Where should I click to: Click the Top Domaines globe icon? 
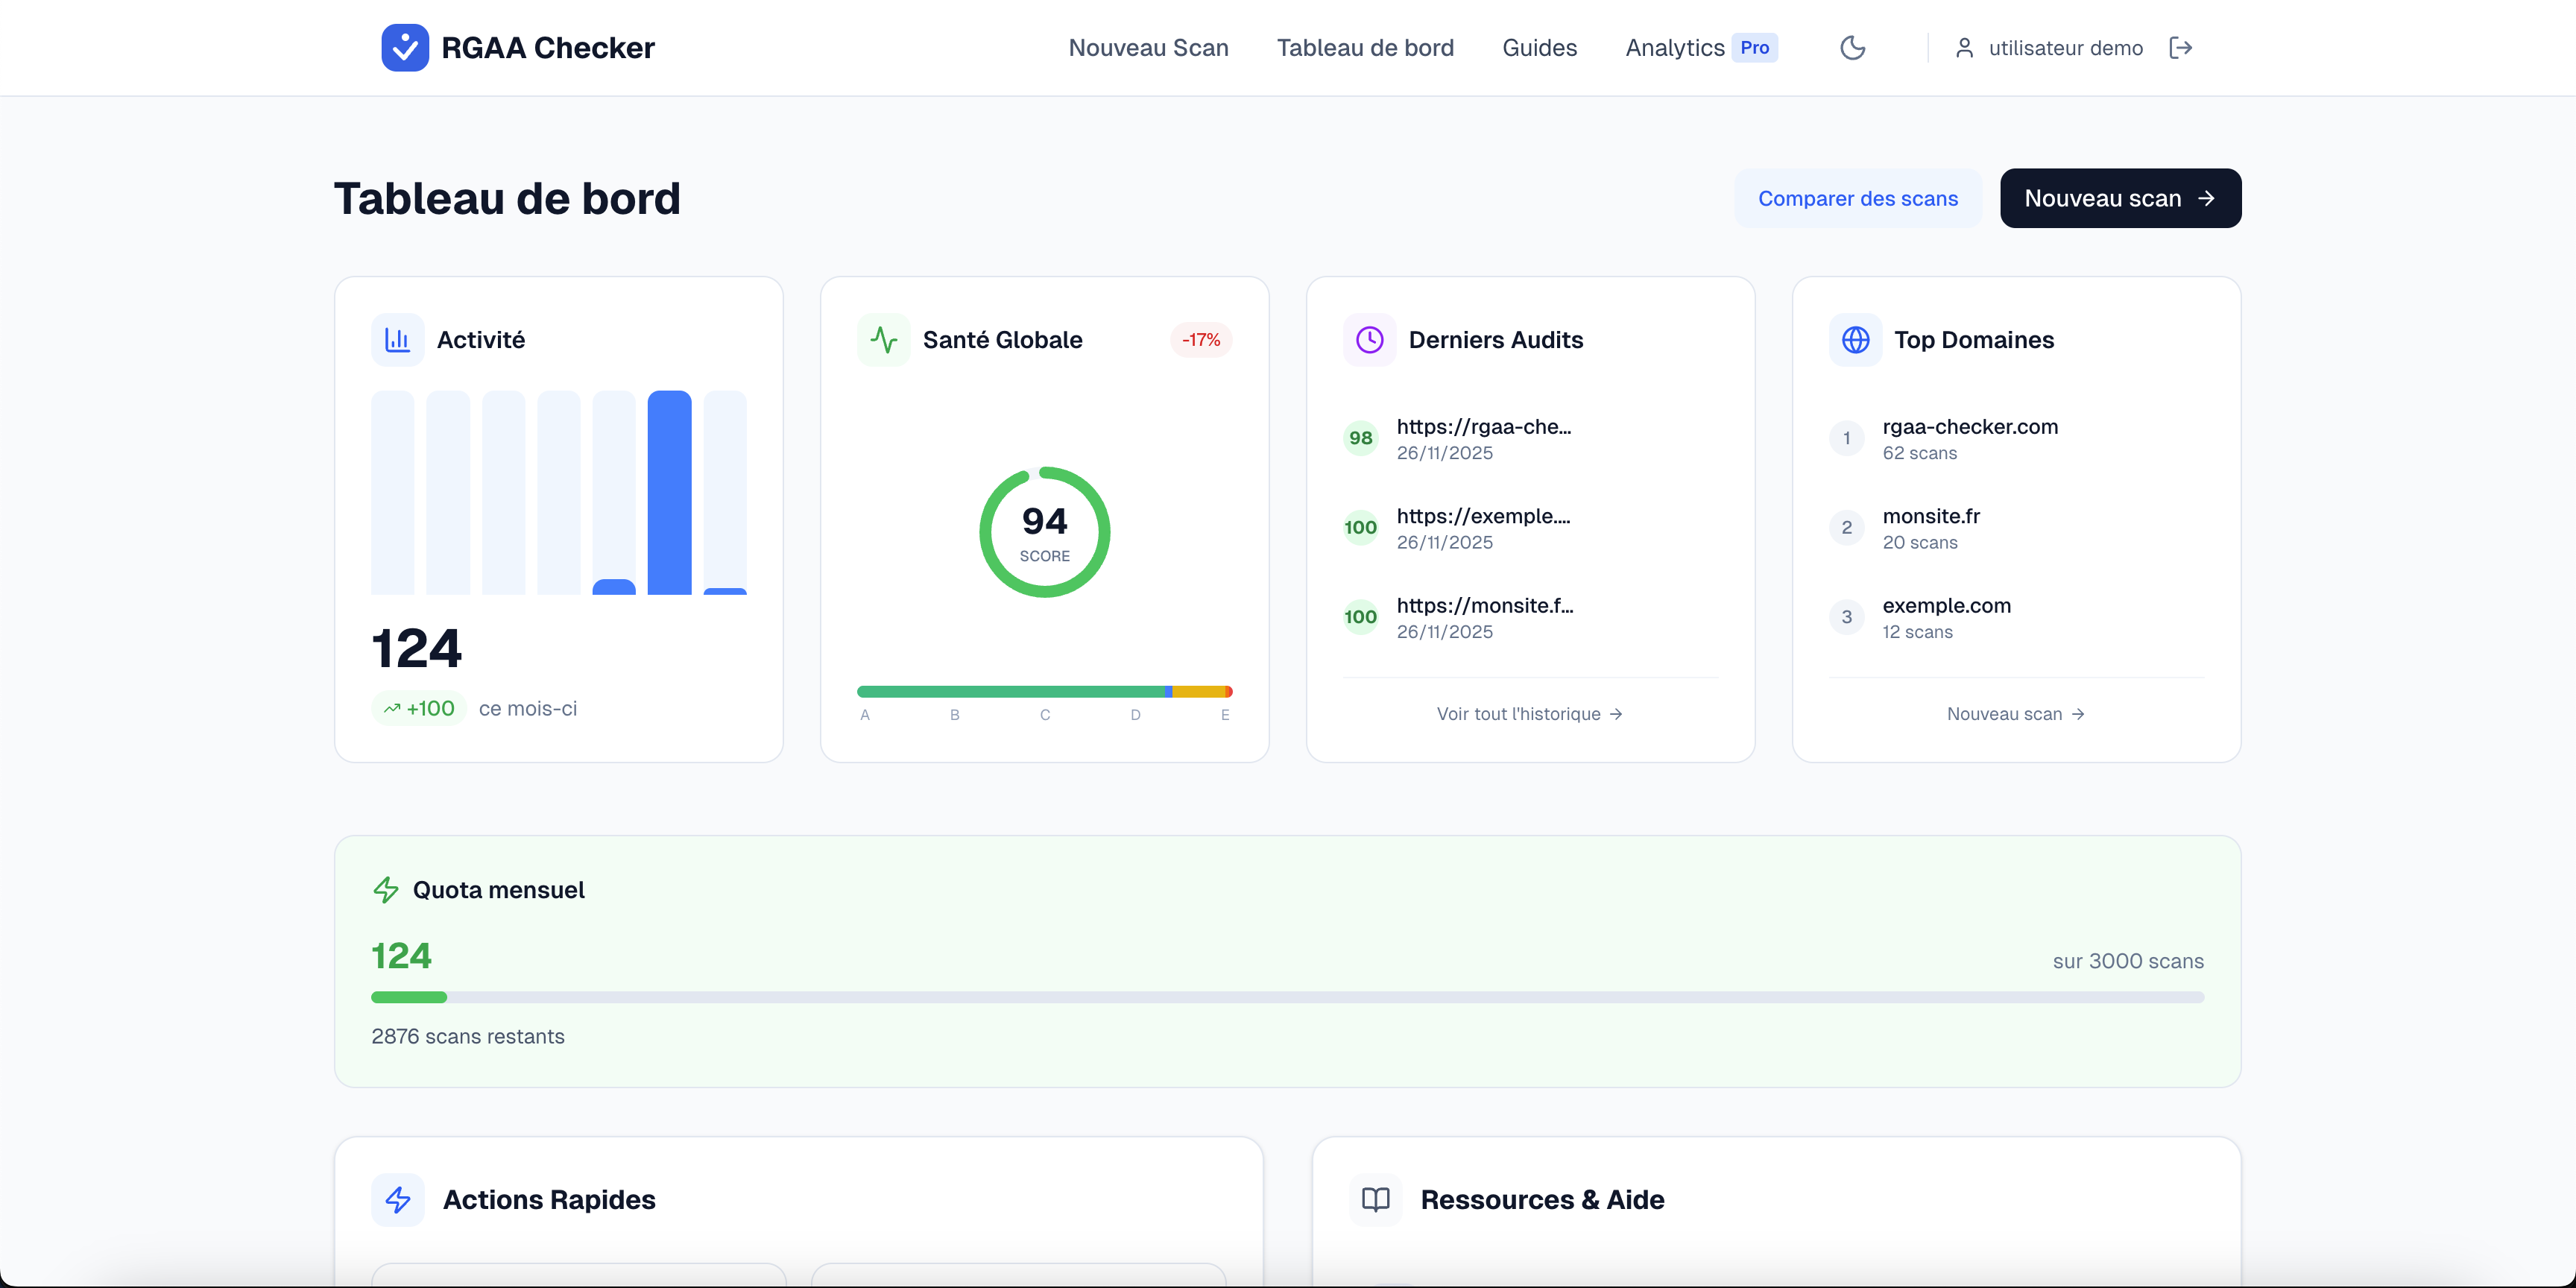click(x=1855, y=340)
